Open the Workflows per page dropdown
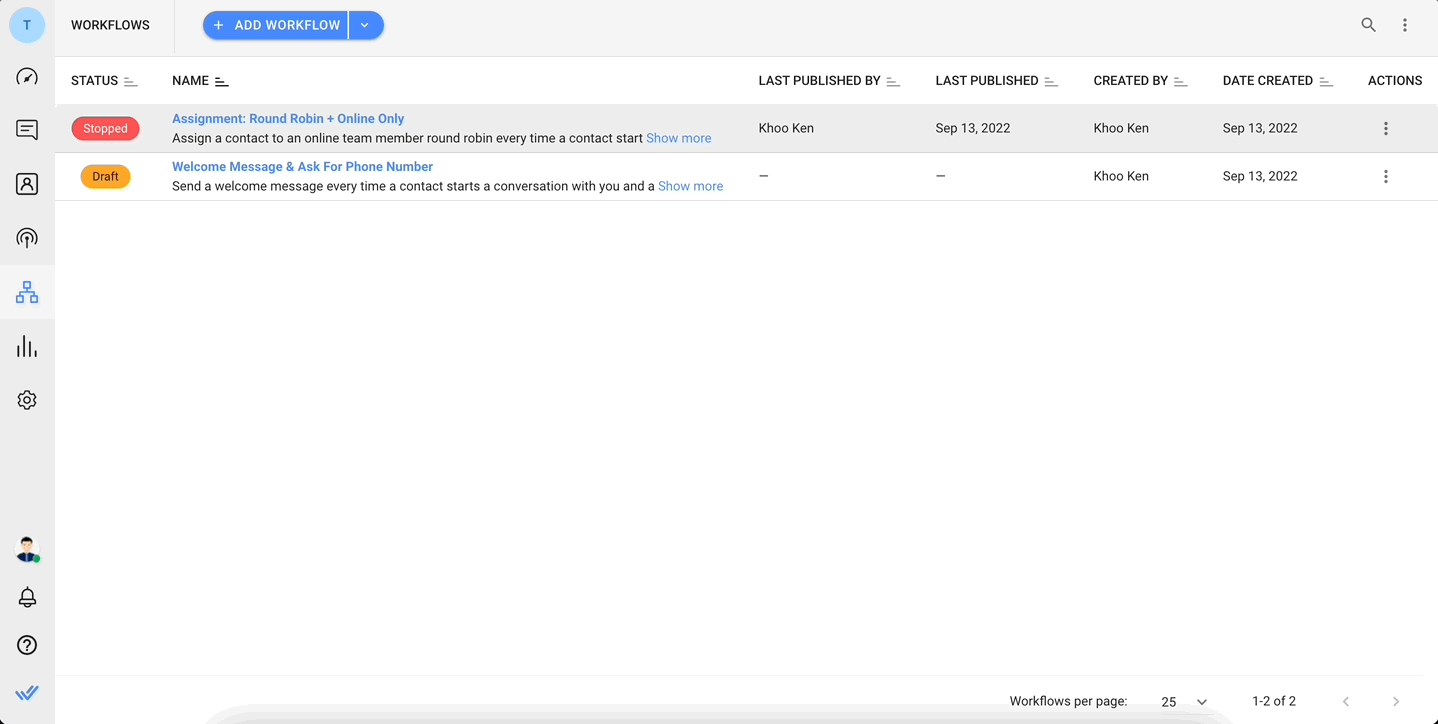Viewport: 1438px width, 724px height. point(1185,702)
